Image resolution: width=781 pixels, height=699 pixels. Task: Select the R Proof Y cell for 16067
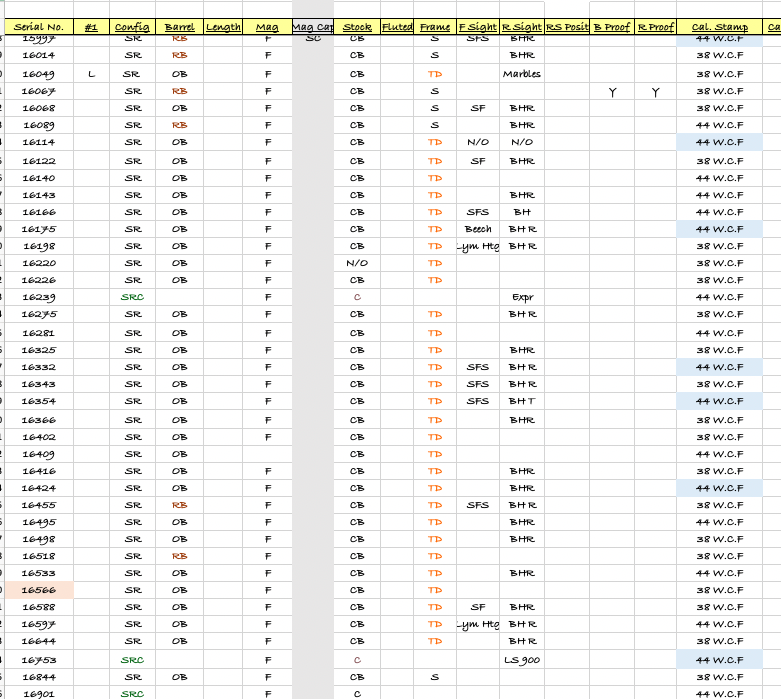655,92
